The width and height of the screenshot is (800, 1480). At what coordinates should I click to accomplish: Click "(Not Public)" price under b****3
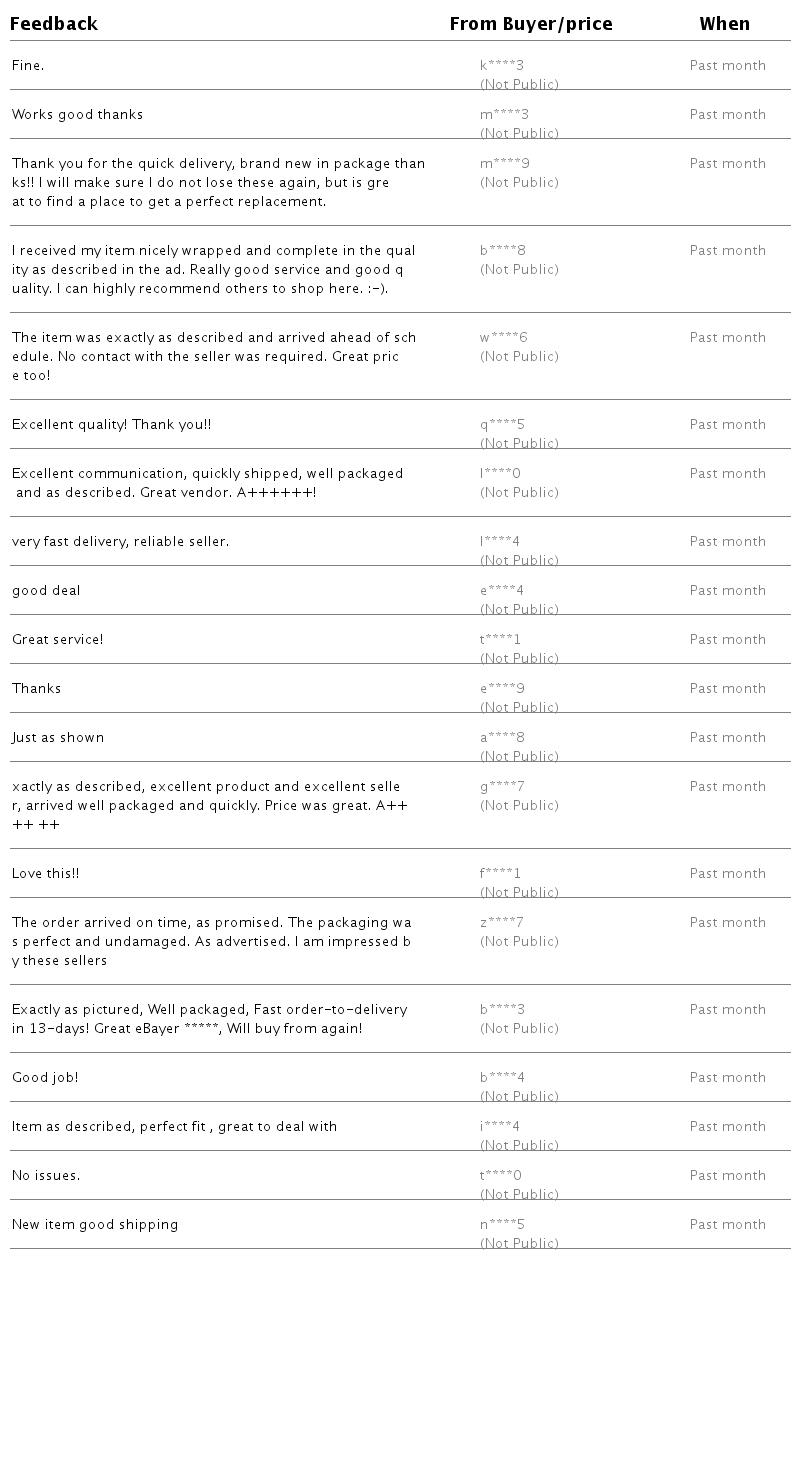coord(519,1029)
